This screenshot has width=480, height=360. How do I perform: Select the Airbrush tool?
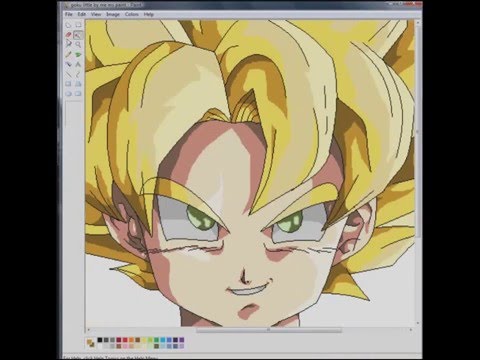click(68, 64)
